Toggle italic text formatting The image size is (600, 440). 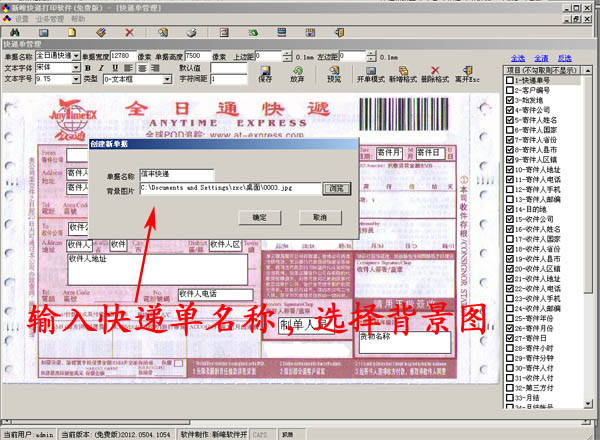pos(101,68)
